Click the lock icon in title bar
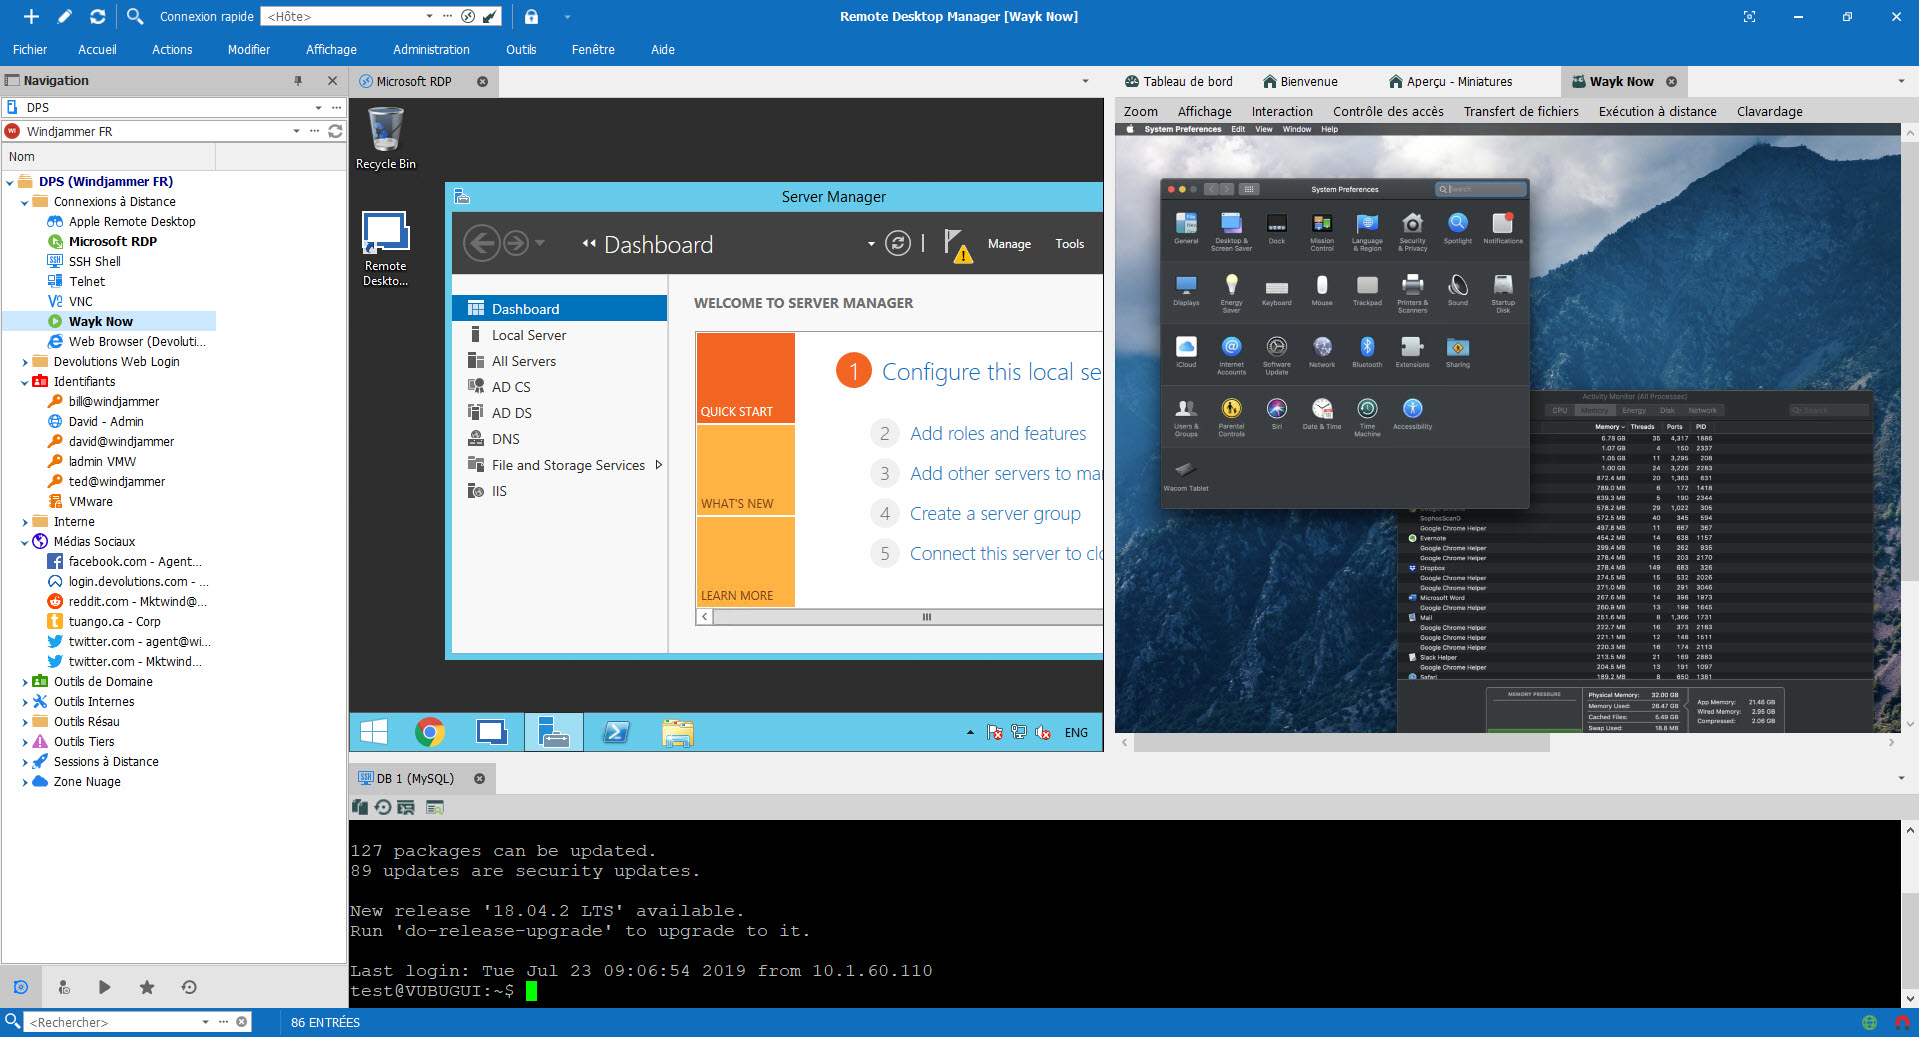The height and width of the screenshot is (1037, 1919). [531, 16]
